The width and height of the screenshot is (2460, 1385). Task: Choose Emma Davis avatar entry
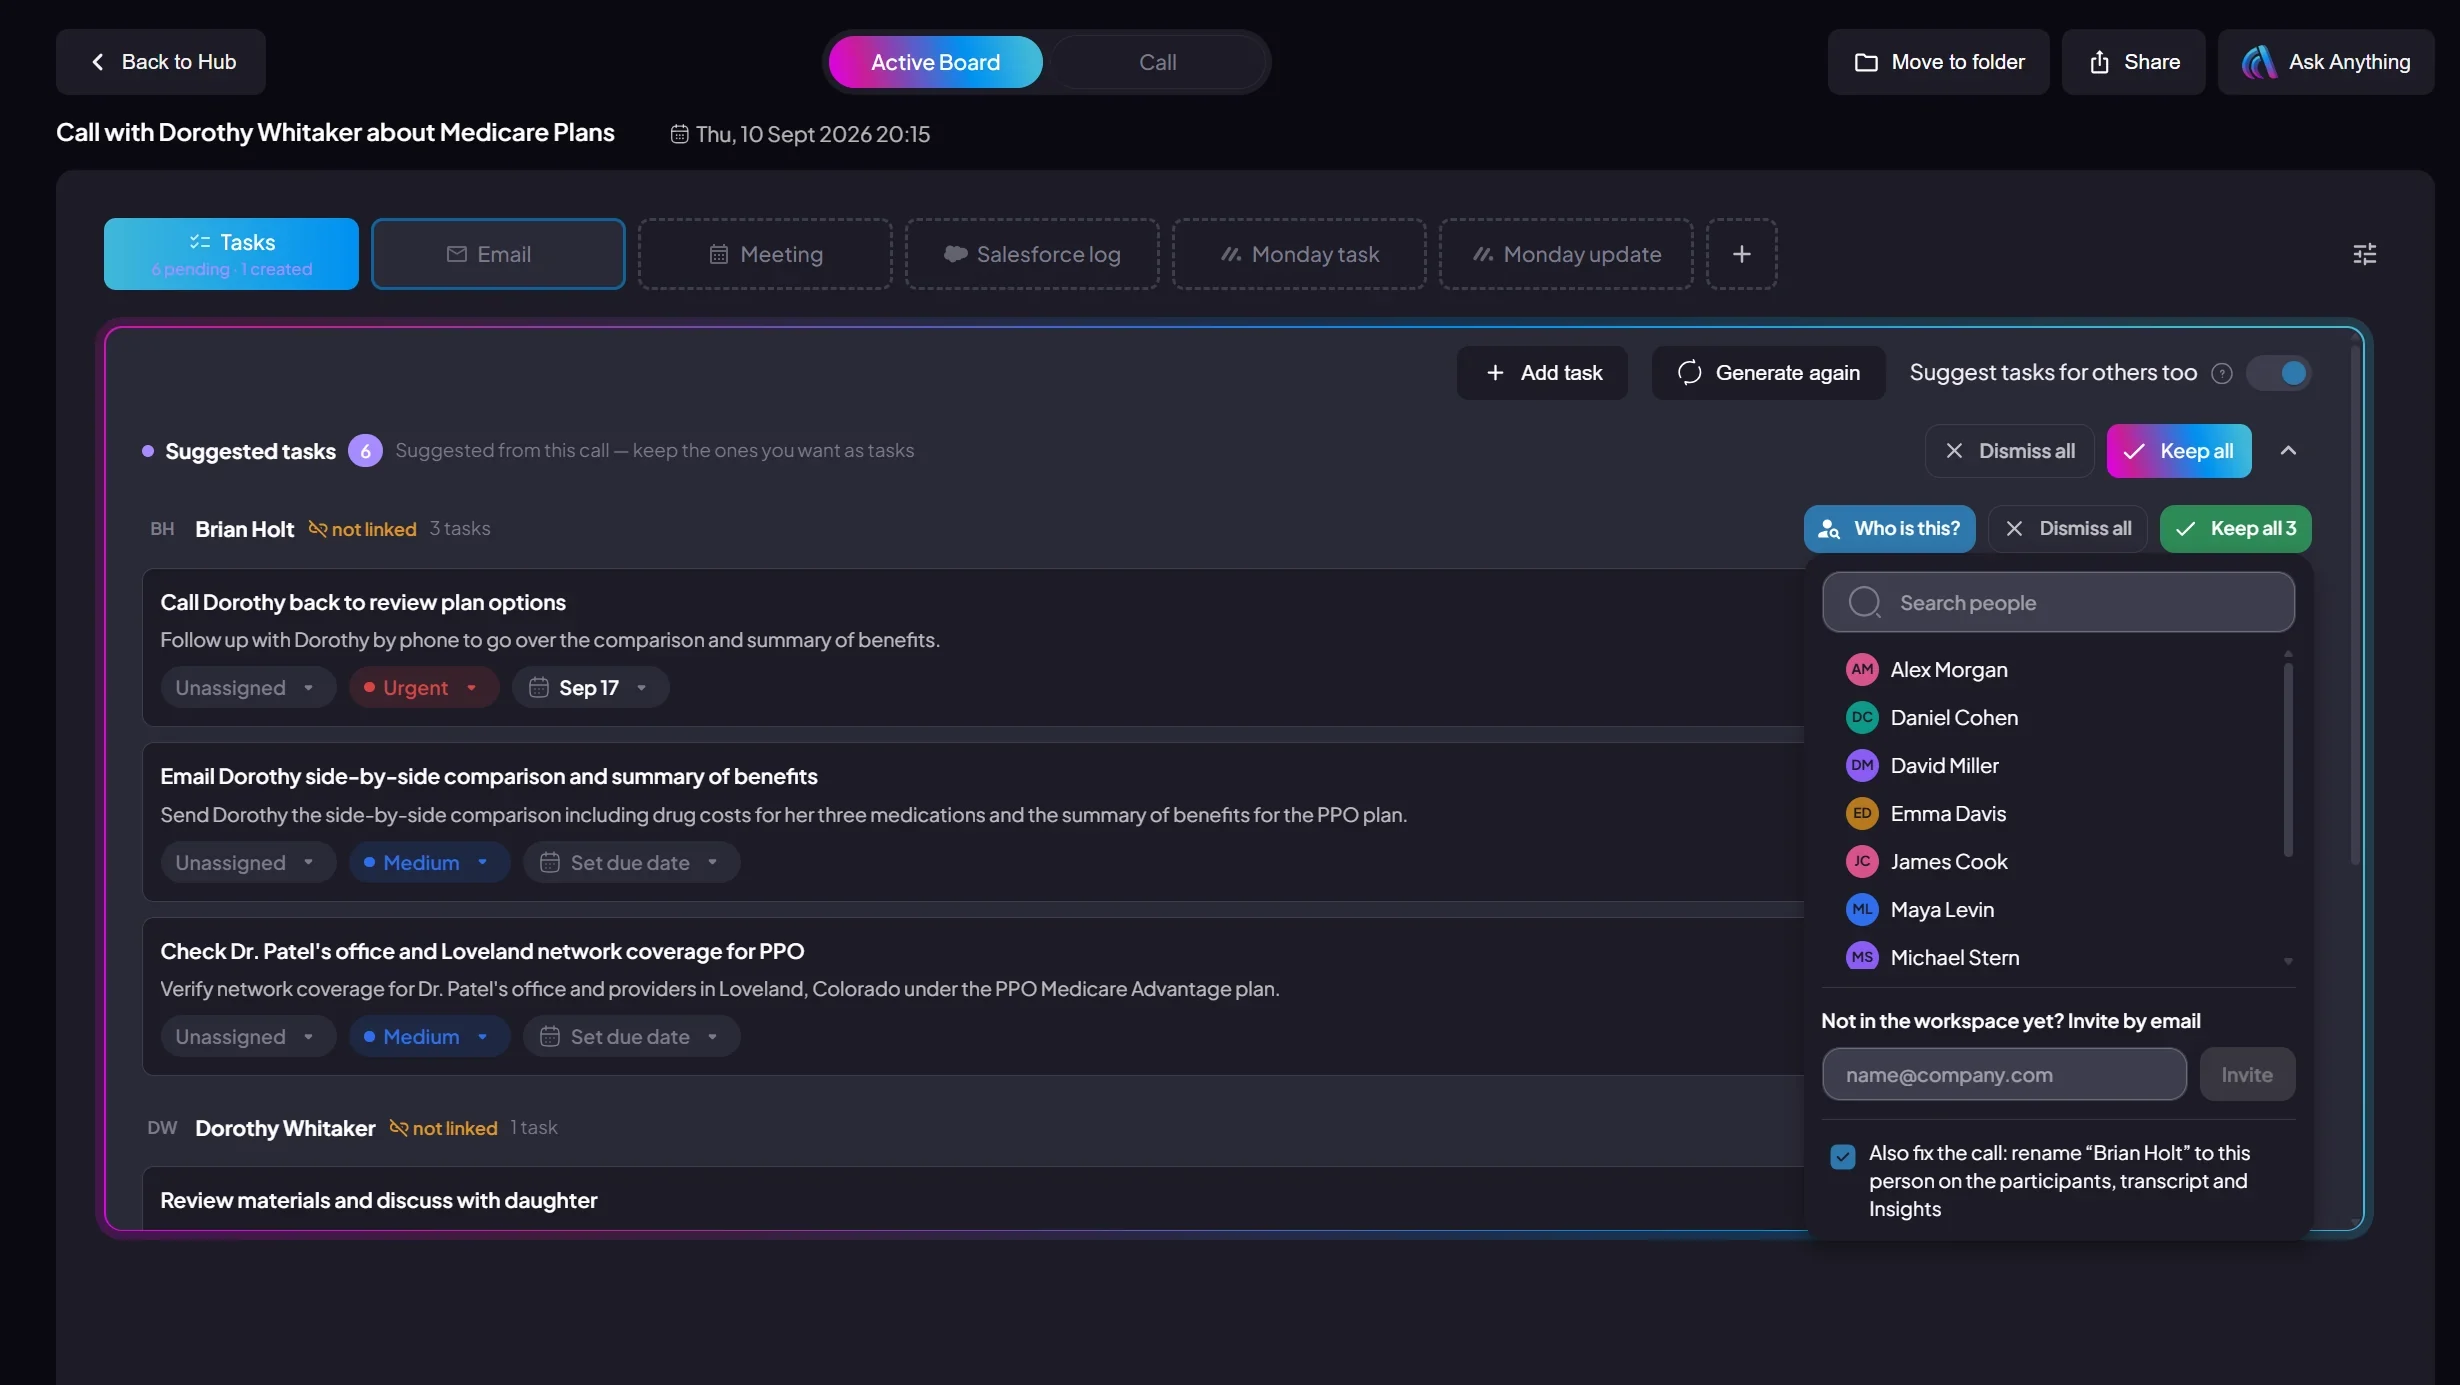[x=2060, y=814]
